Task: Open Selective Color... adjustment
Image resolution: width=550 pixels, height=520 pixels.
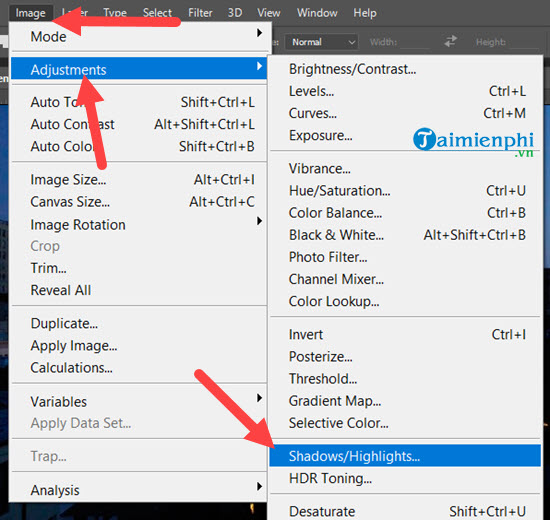Action: (405, 423)
